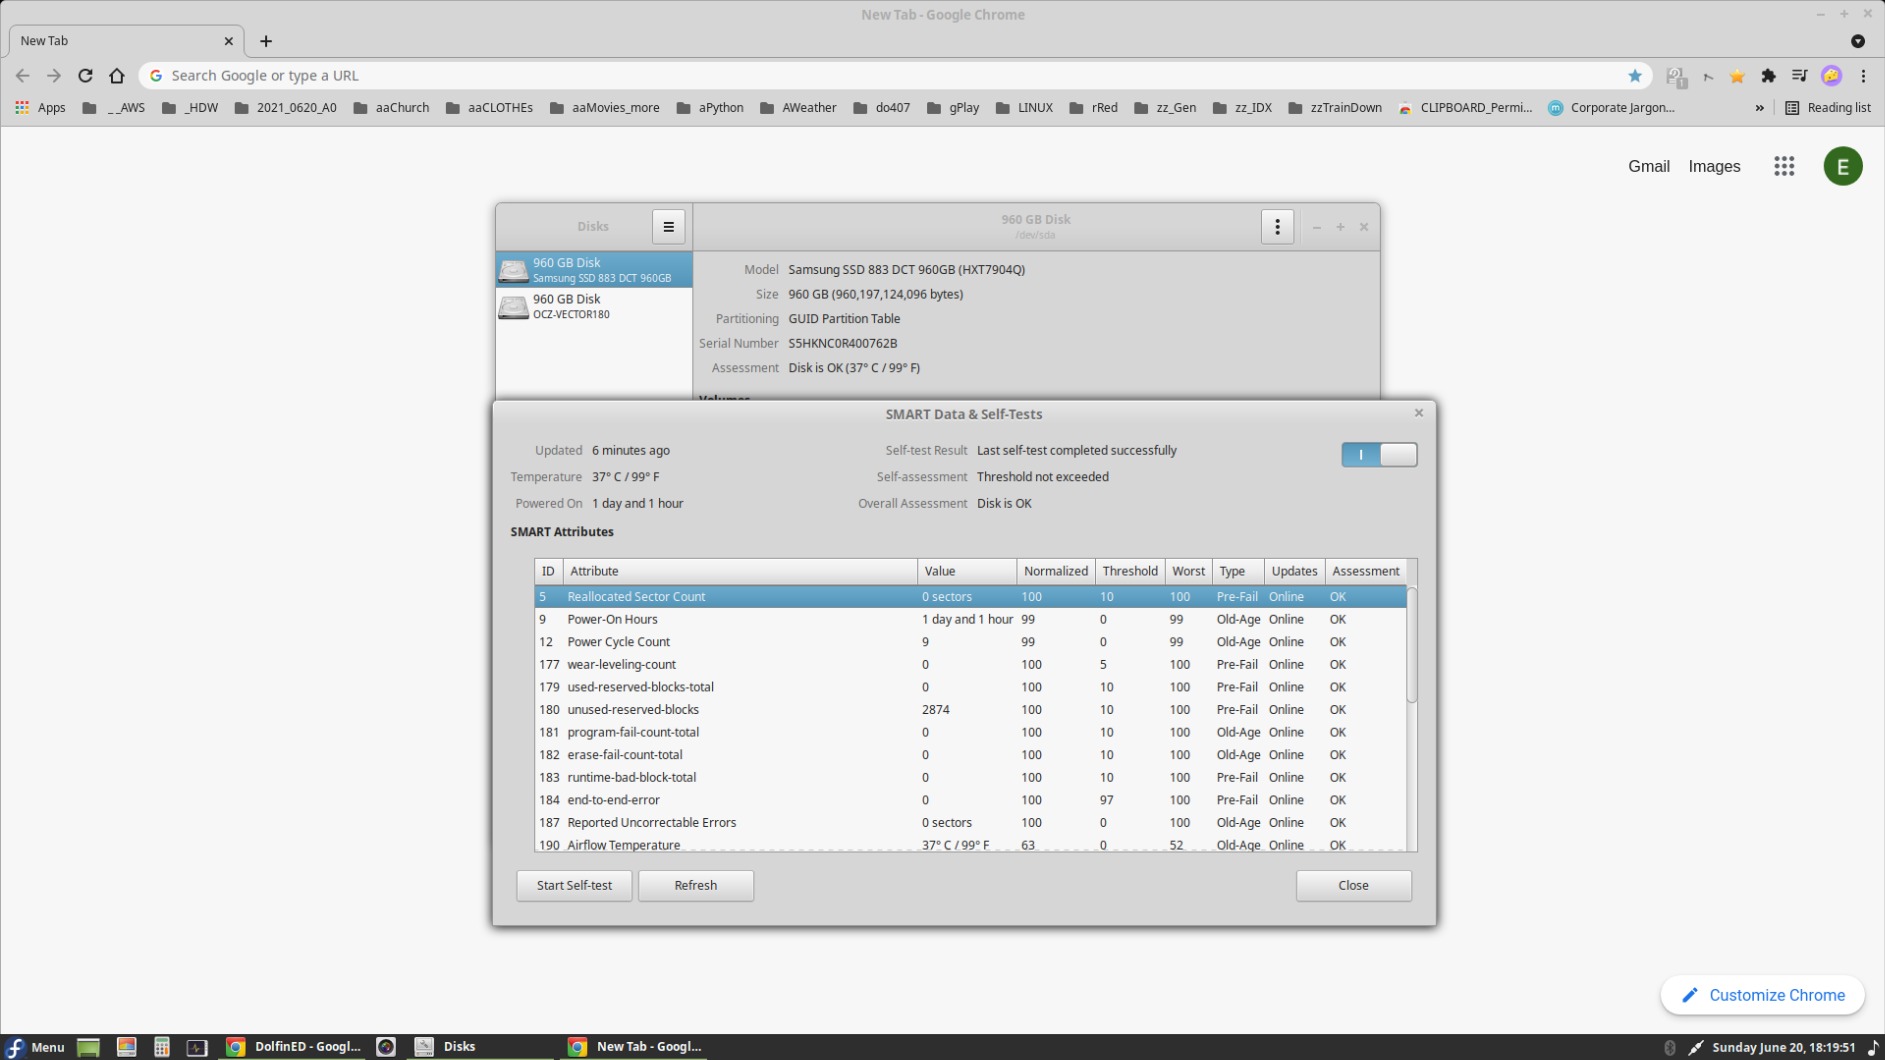Open the Menu in the taskbar
1885x1060 pixels.
(35, 1047)
